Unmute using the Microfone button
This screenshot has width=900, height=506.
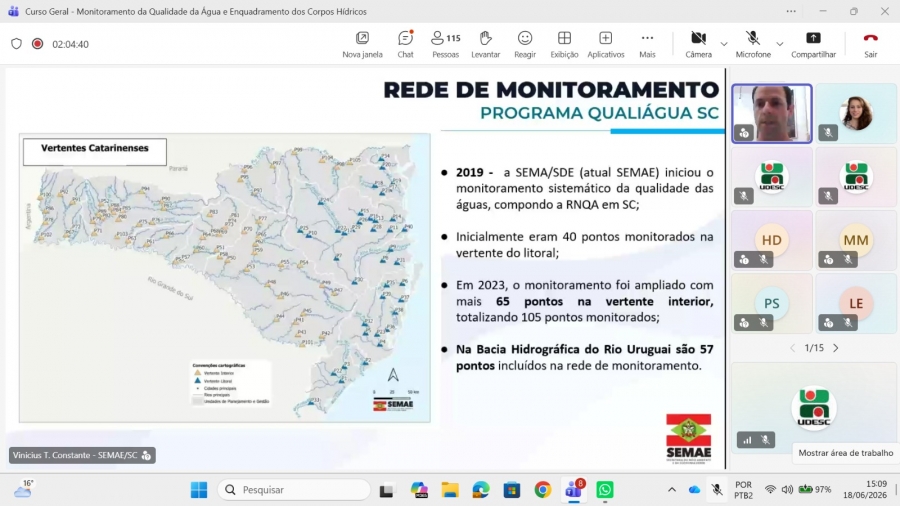753,44
